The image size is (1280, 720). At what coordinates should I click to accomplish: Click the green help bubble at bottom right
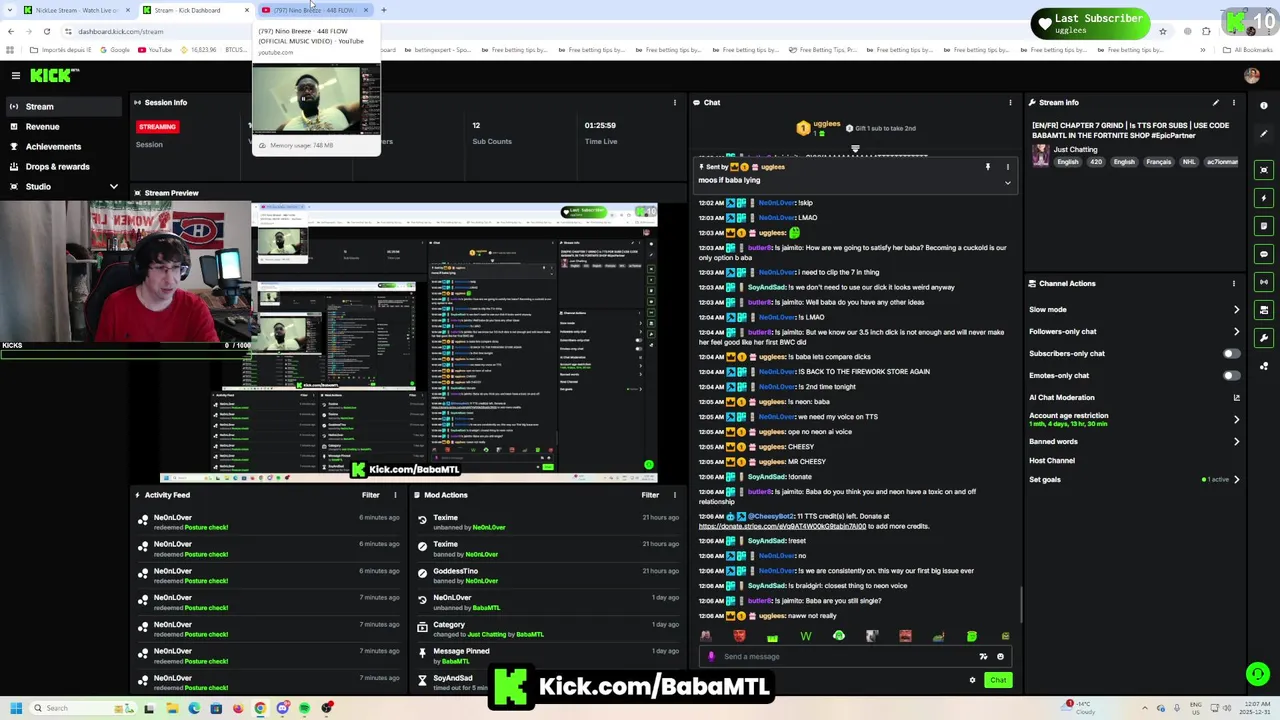pyautogui.click(x=1257, y=674)
